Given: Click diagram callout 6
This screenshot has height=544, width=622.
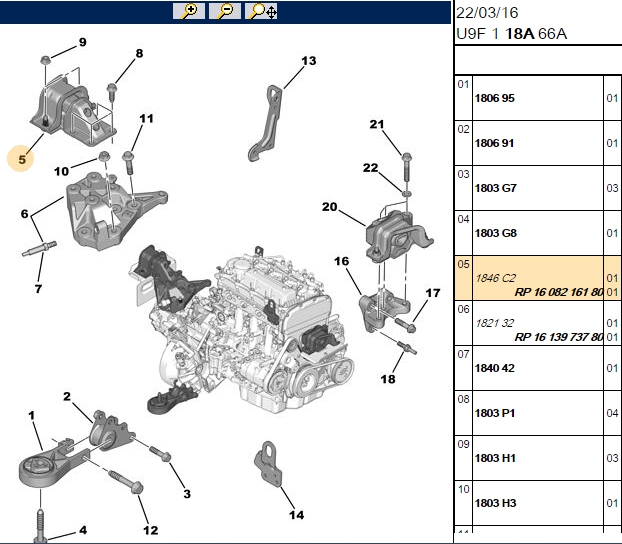Looking at the screenshot, I should pyautogui.click(x=25, y=214).
